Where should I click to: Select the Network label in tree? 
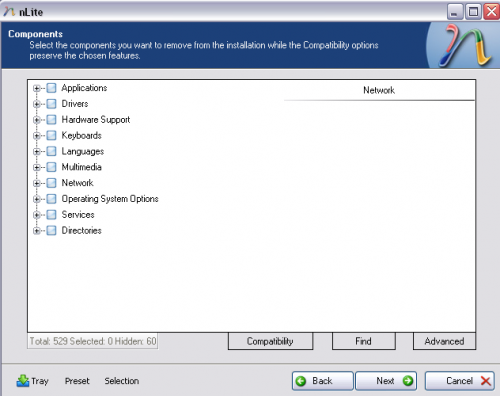click(78, 183)
